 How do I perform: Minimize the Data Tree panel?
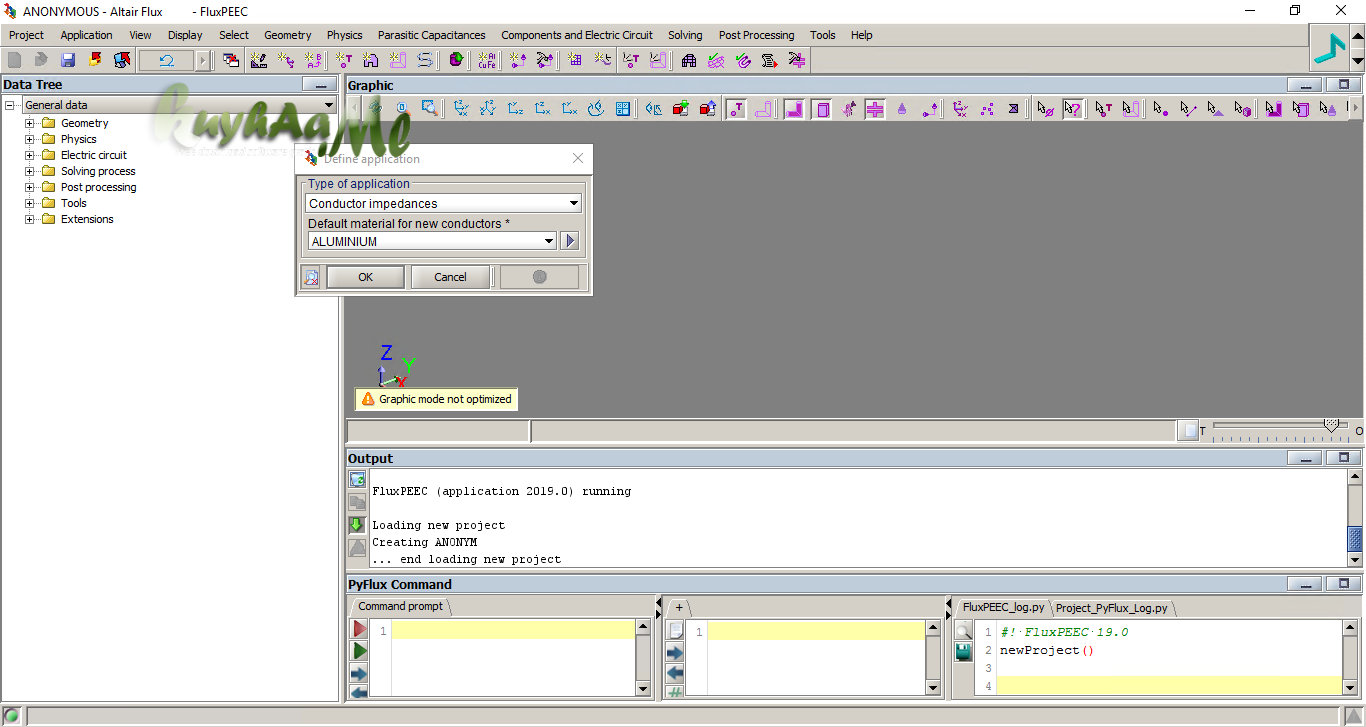click(x=319, y=85)
